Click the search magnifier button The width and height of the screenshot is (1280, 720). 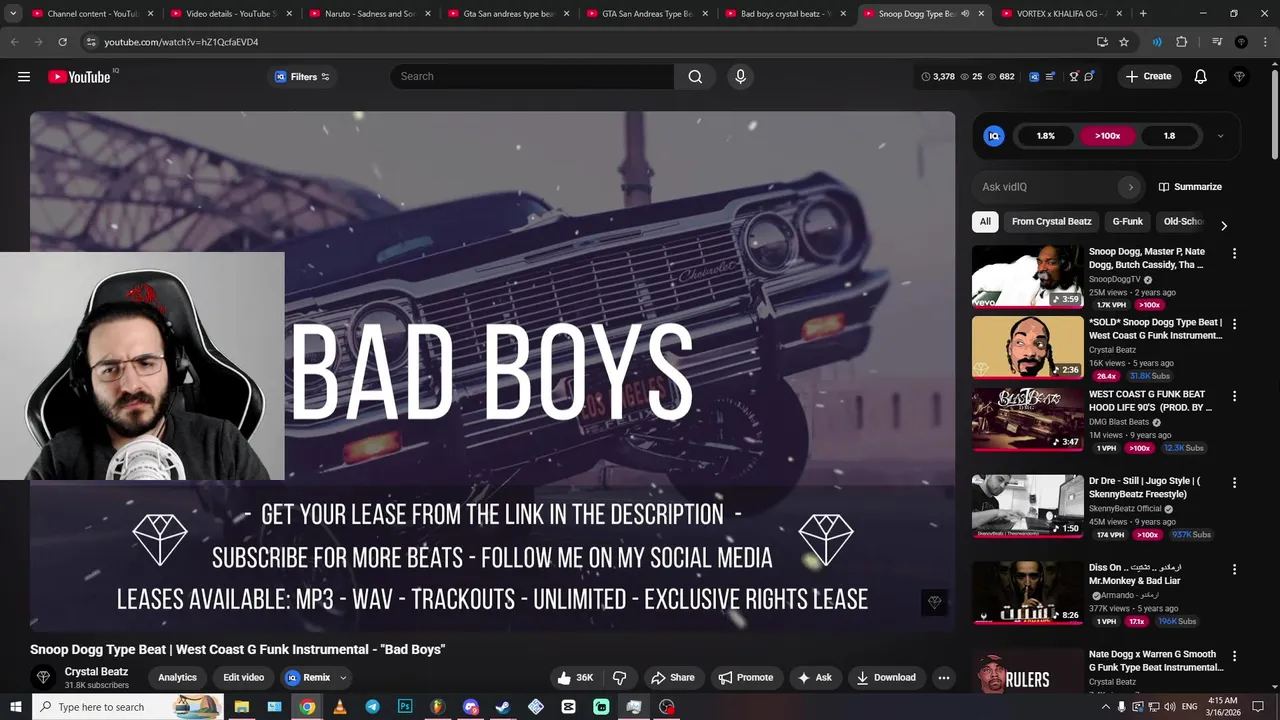click(x=695, y=76)
